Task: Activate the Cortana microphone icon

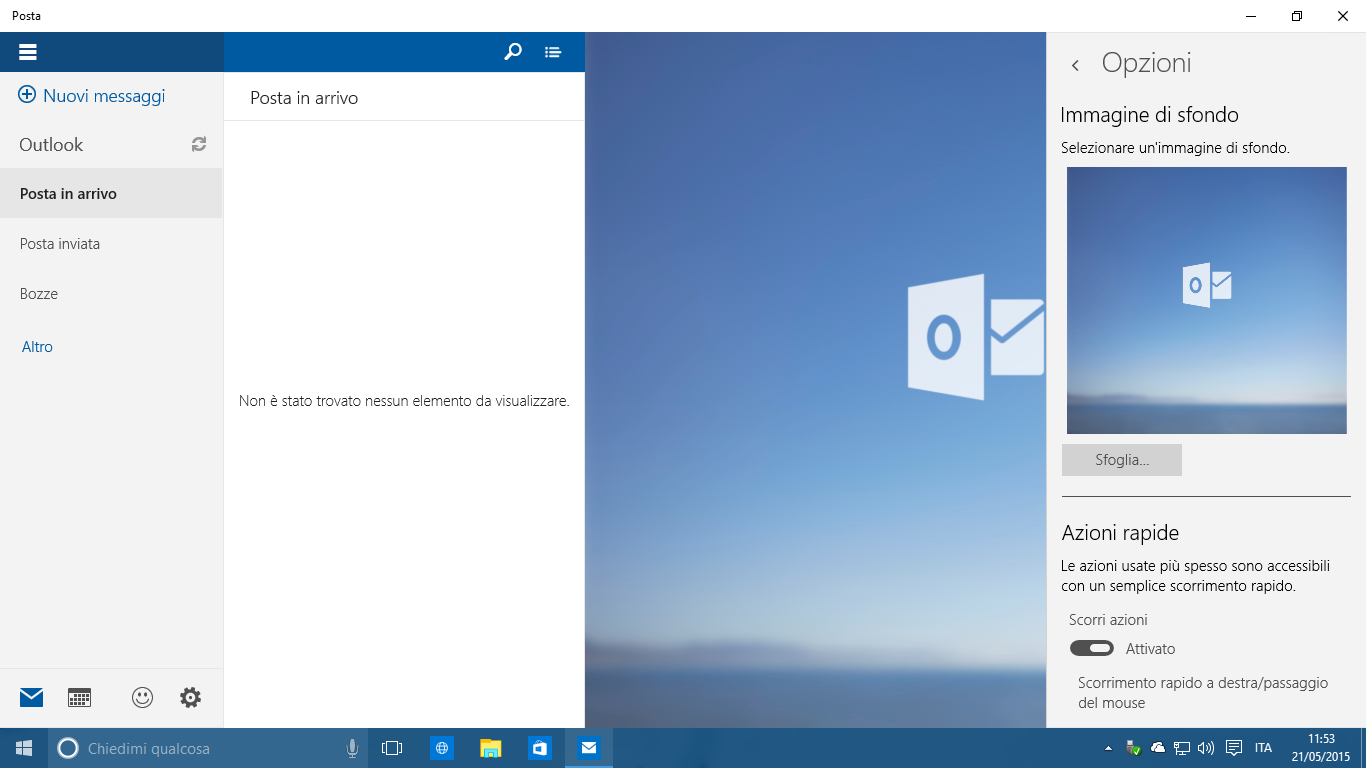Action: (352, 748)
